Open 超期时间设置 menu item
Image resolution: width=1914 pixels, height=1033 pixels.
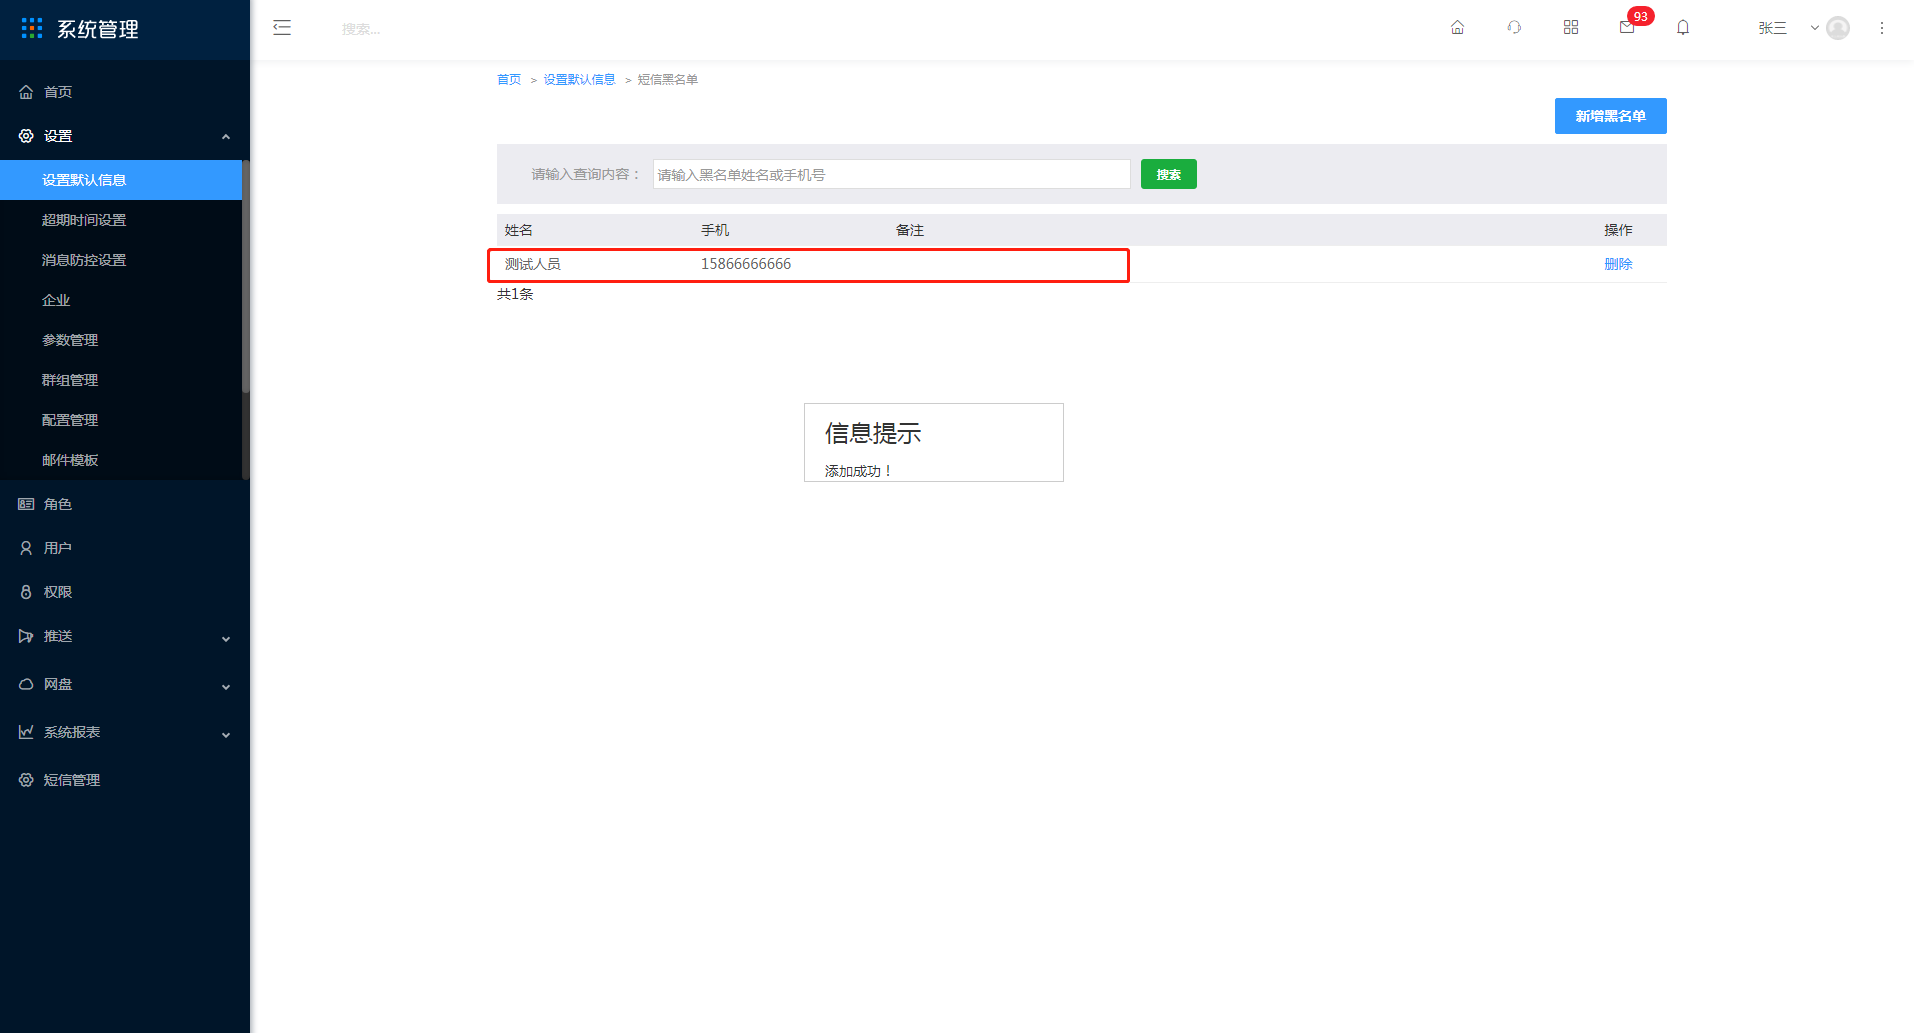(121, 220)
